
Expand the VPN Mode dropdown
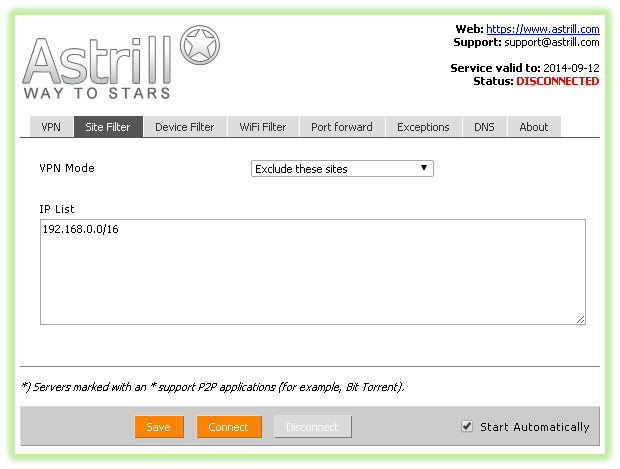(x=342, y=169)
